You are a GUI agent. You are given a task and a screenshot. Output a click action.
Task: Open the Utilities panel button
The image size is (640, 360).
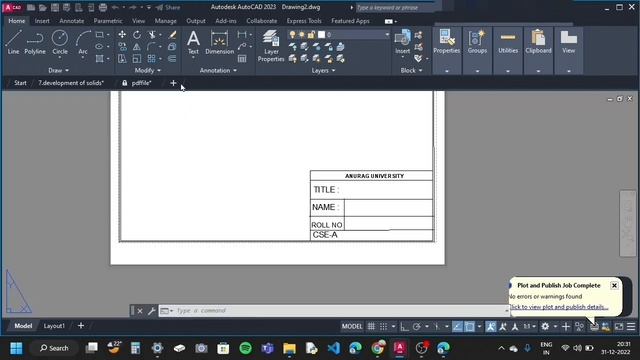(x=508, y=50)
